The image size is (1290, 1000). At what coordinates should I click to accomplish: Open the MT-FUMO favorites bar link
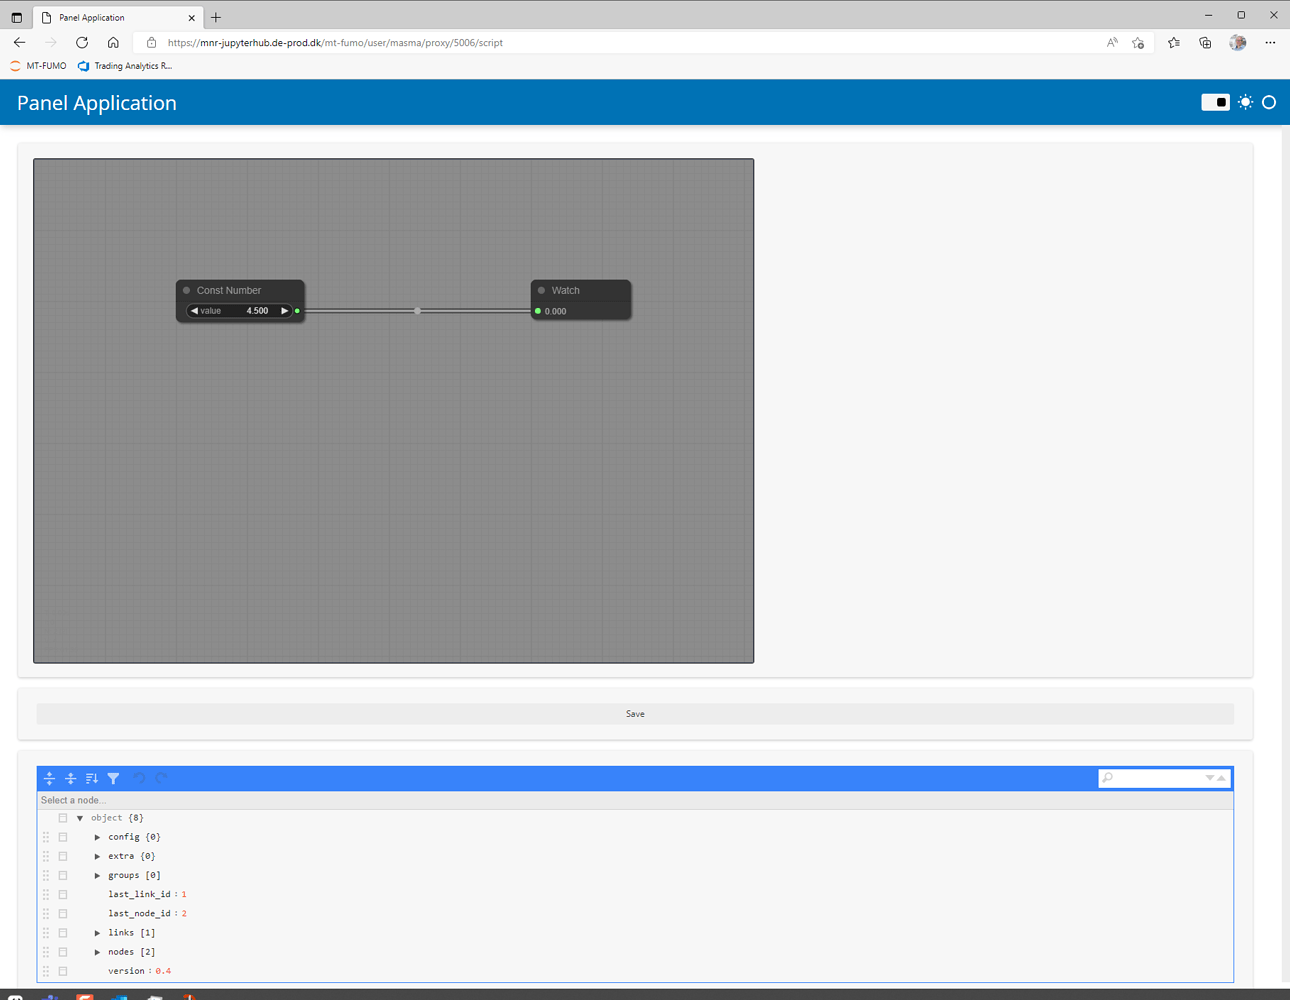click(x=36, y=66)
